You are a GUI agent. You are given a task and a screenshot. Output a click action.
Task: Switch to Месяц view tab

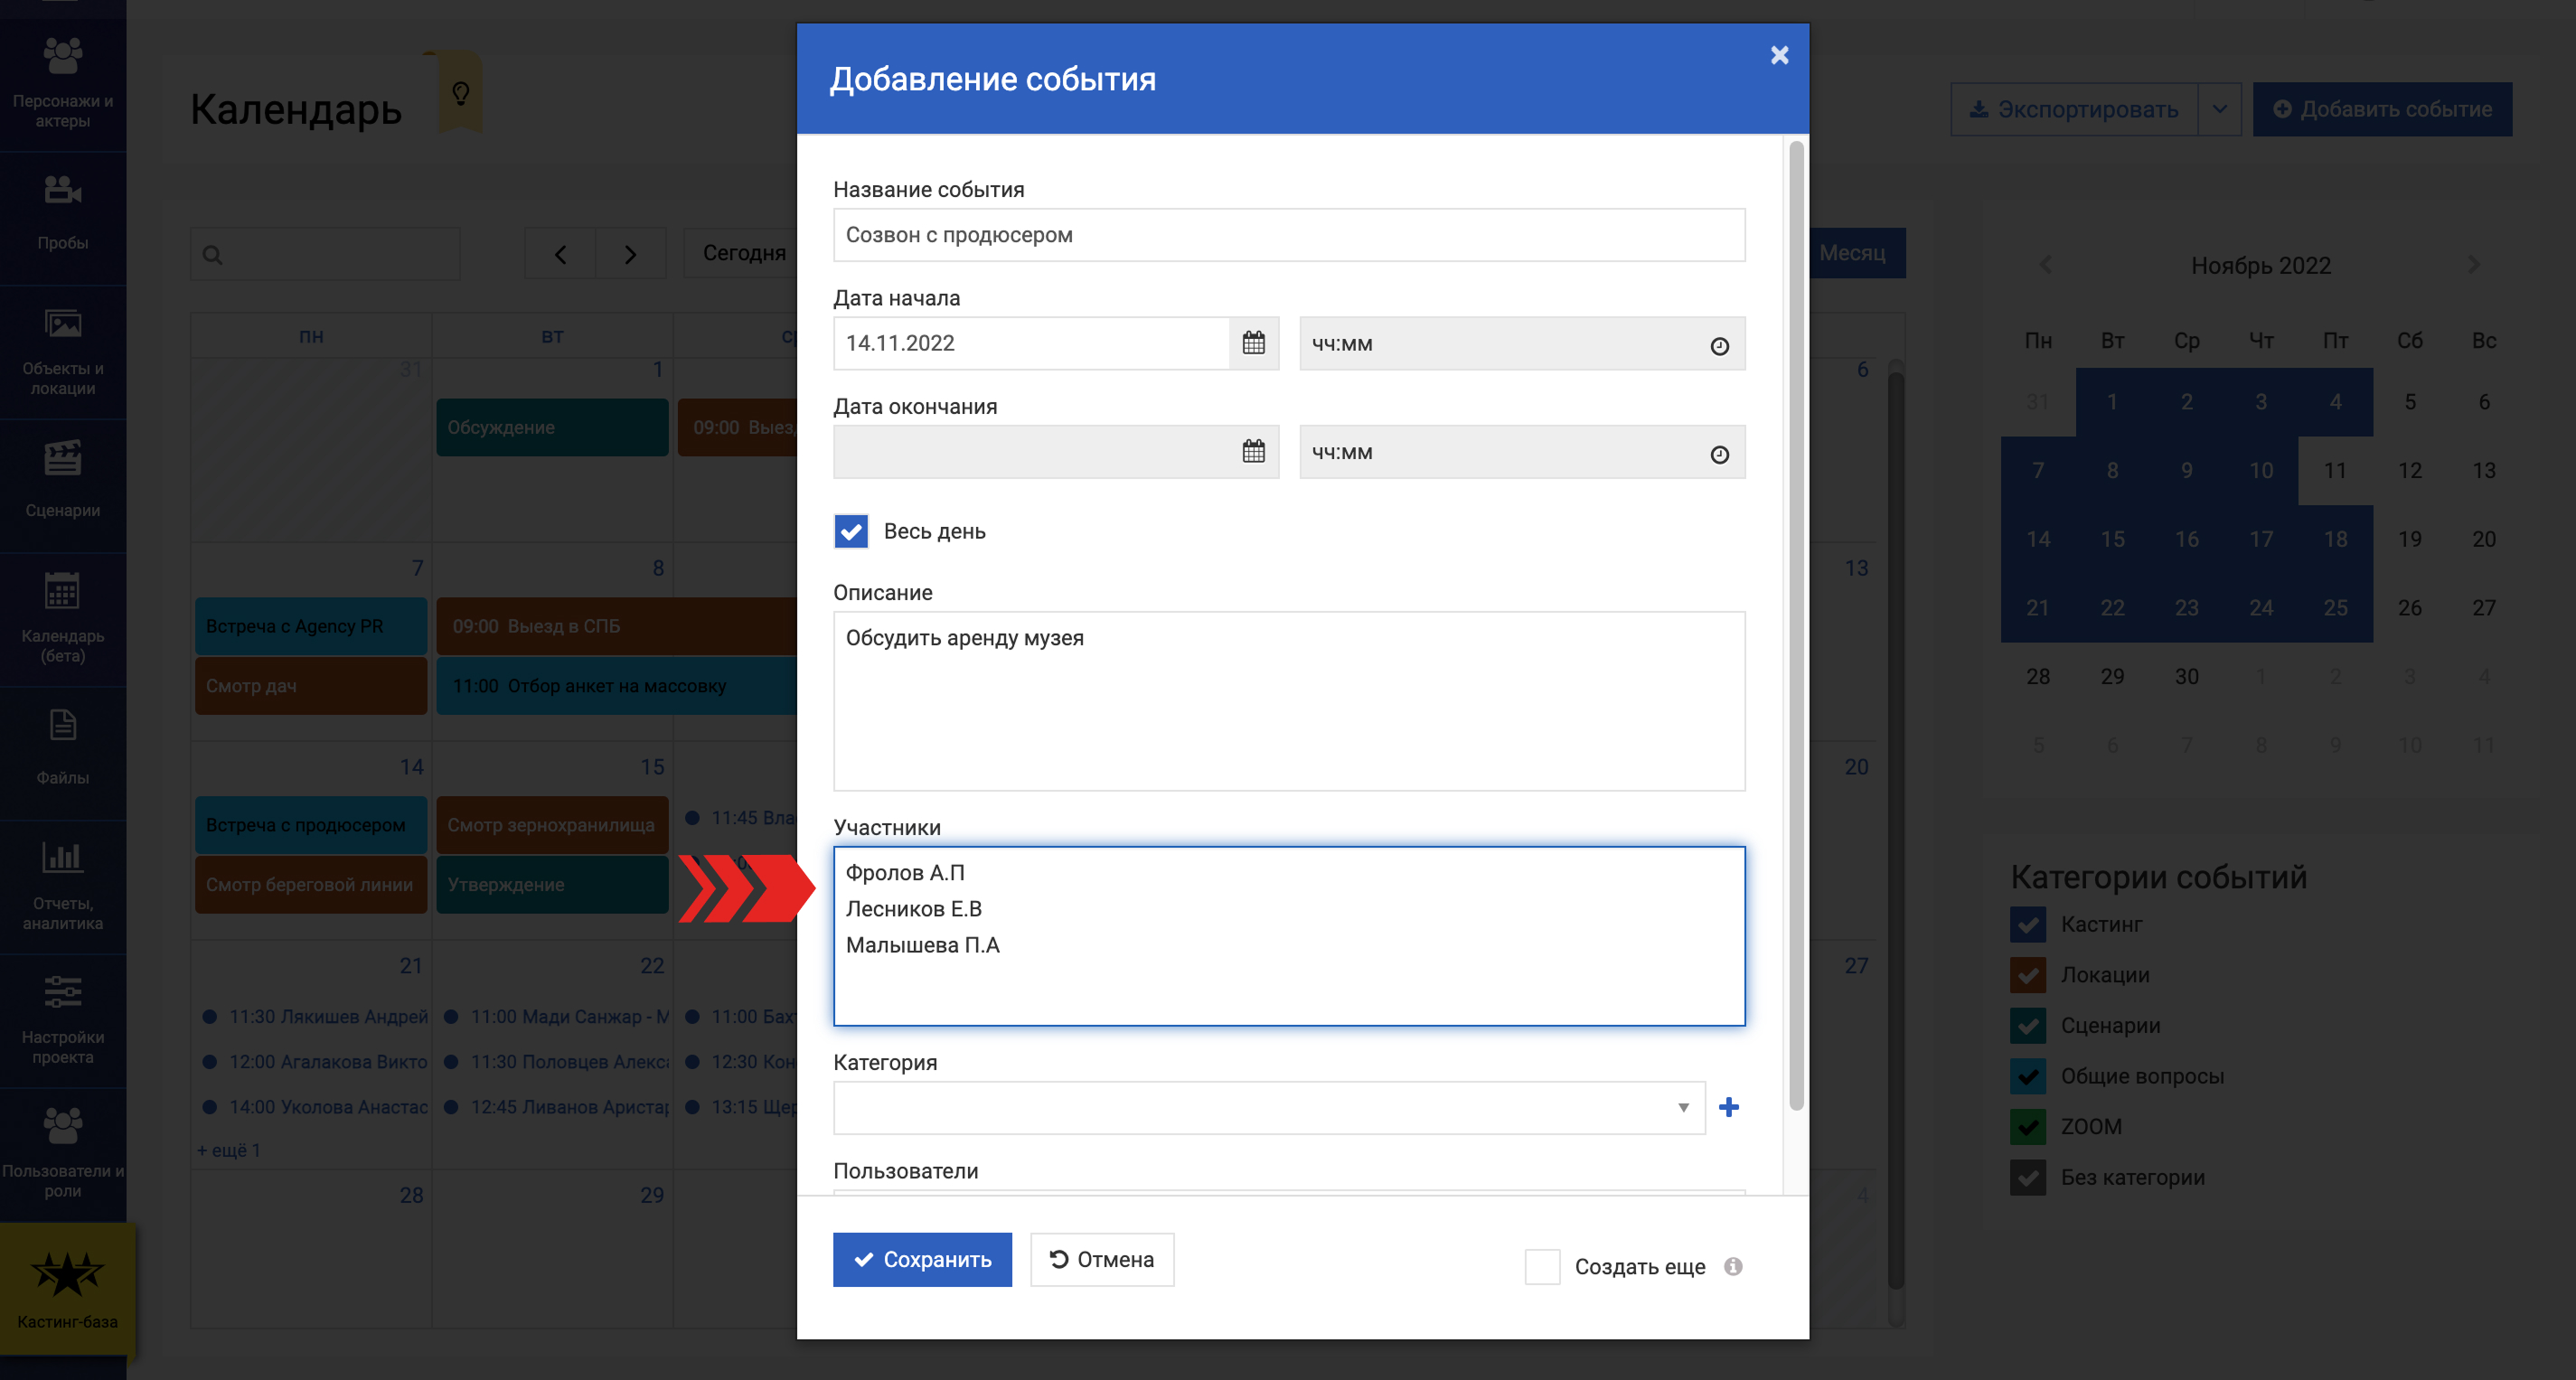pyautogui.click(x=1857, y=253)
